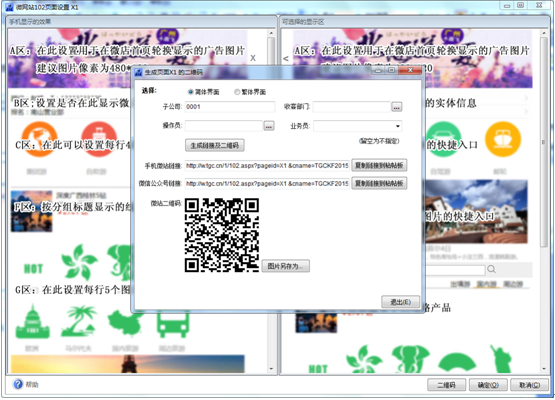Viewport: 555px width, 400px height.
Task: Click the 退出(E) button
Action: (400, 302)
